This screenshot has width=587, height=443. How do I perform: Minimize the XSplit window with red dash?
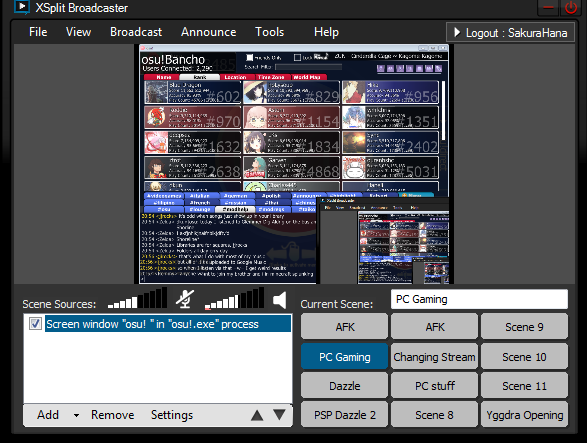pos(548,7)
